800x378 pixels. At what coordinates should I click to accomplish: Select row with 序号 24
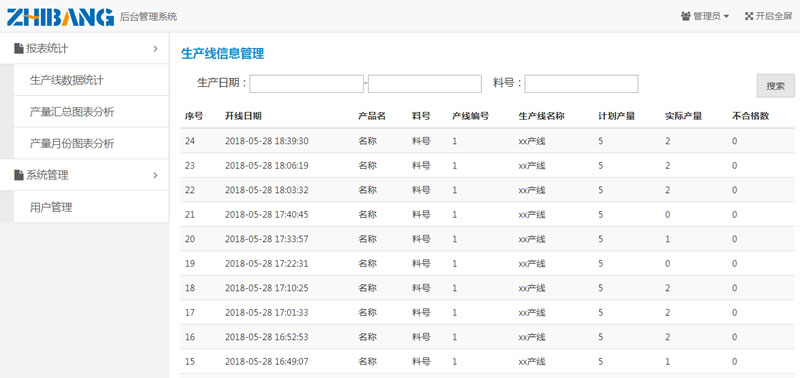click(x=487, y=141)
